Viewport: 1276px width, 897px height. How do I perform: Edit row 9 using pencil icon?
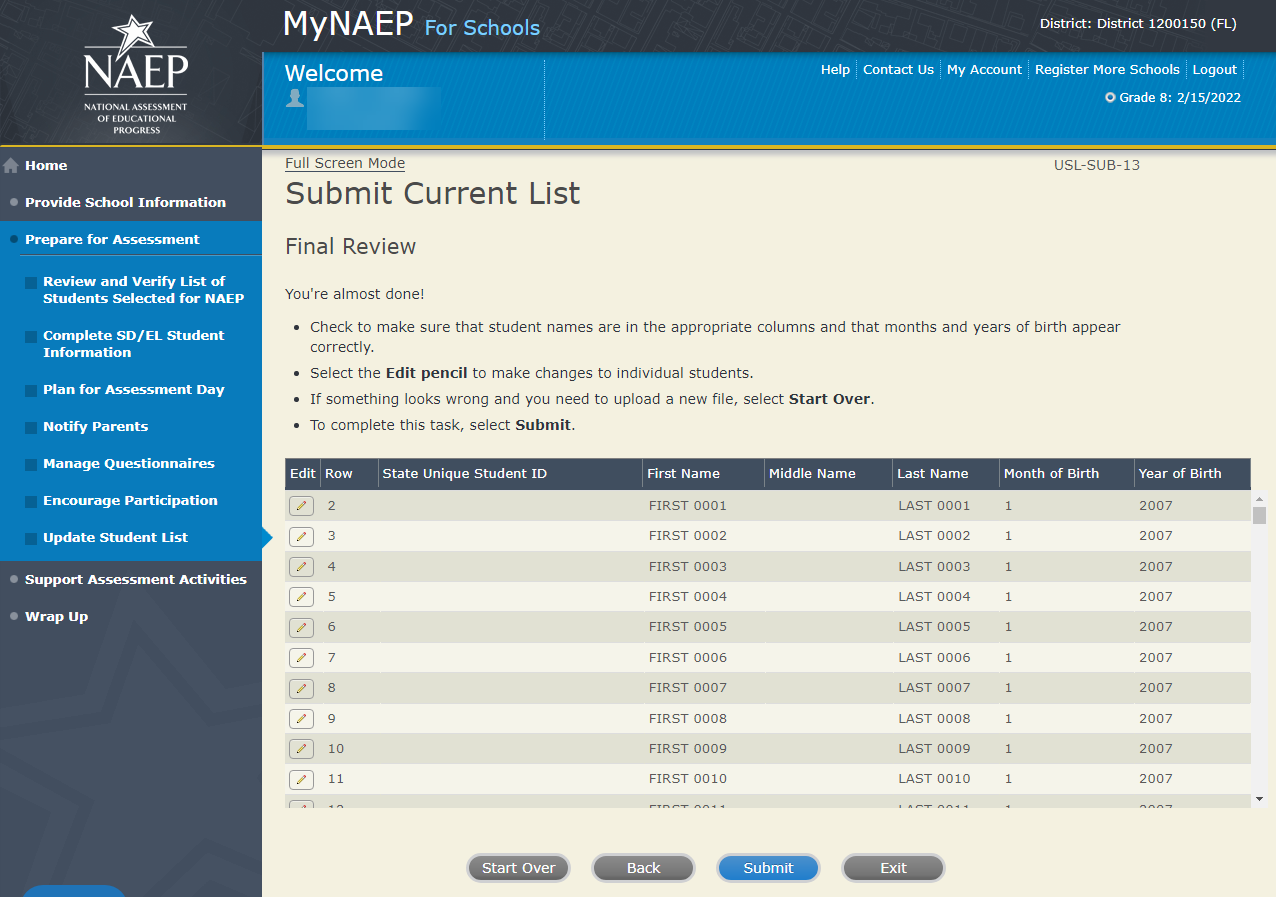(301, 719)
